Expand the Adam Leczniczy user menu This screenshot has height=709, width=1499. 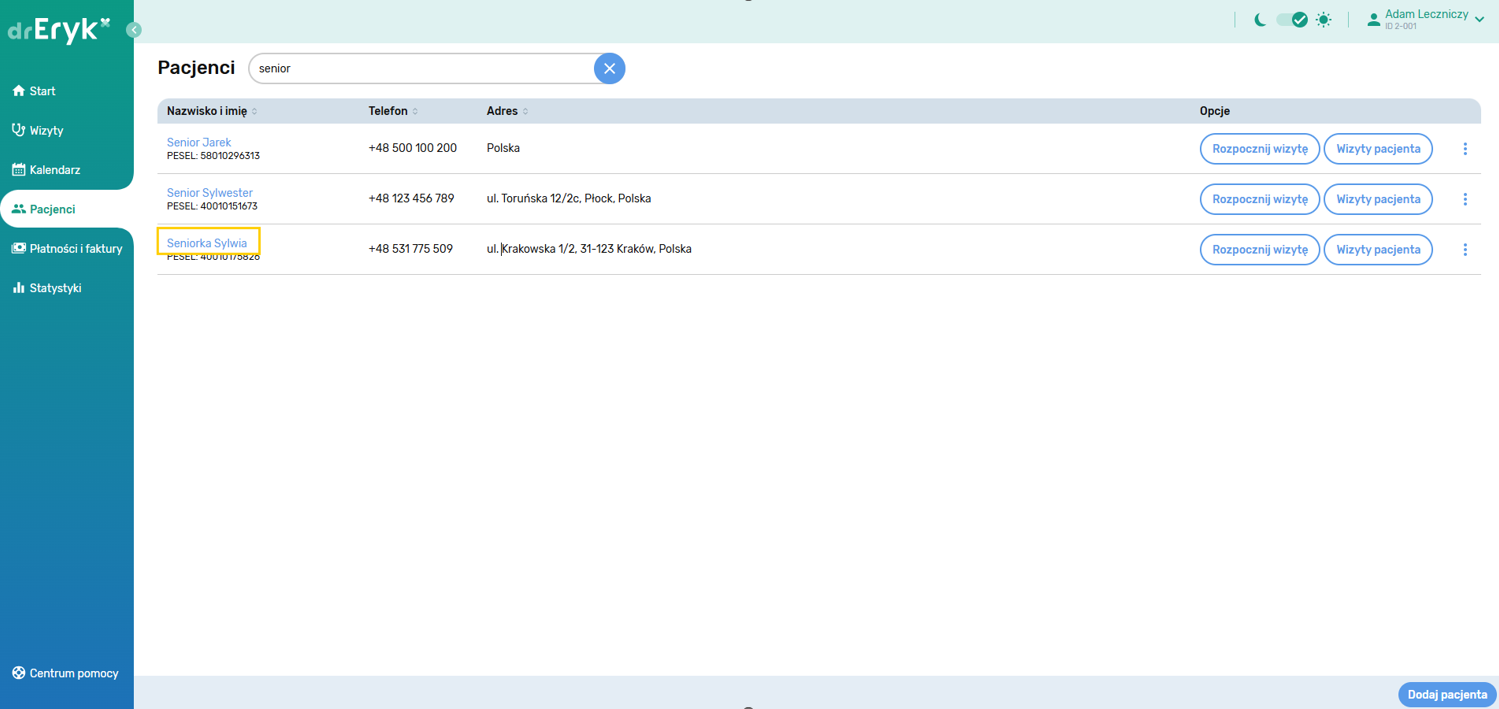[1479, 20]
